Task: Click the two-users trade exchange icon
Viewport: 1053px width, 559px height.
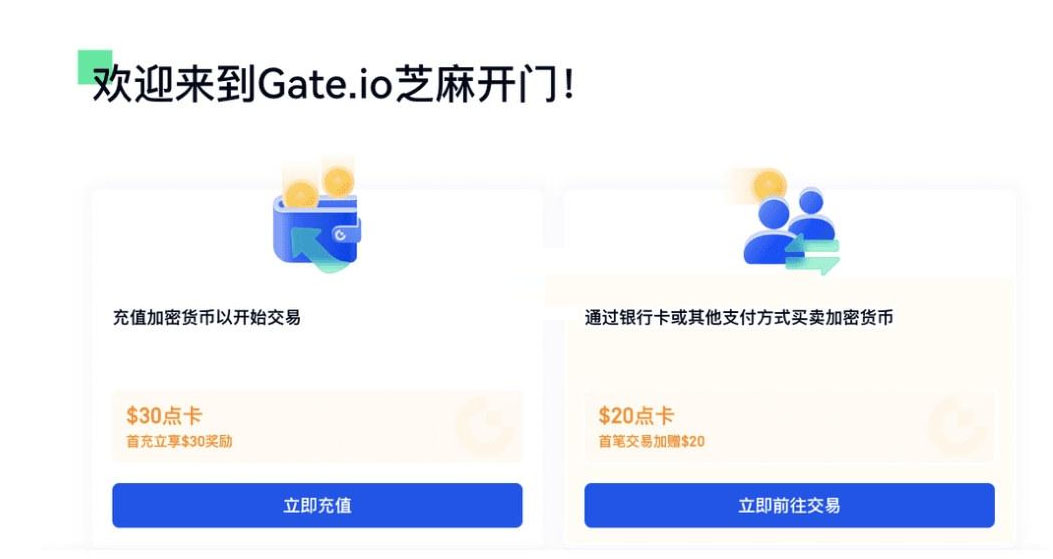Action: 790,222
